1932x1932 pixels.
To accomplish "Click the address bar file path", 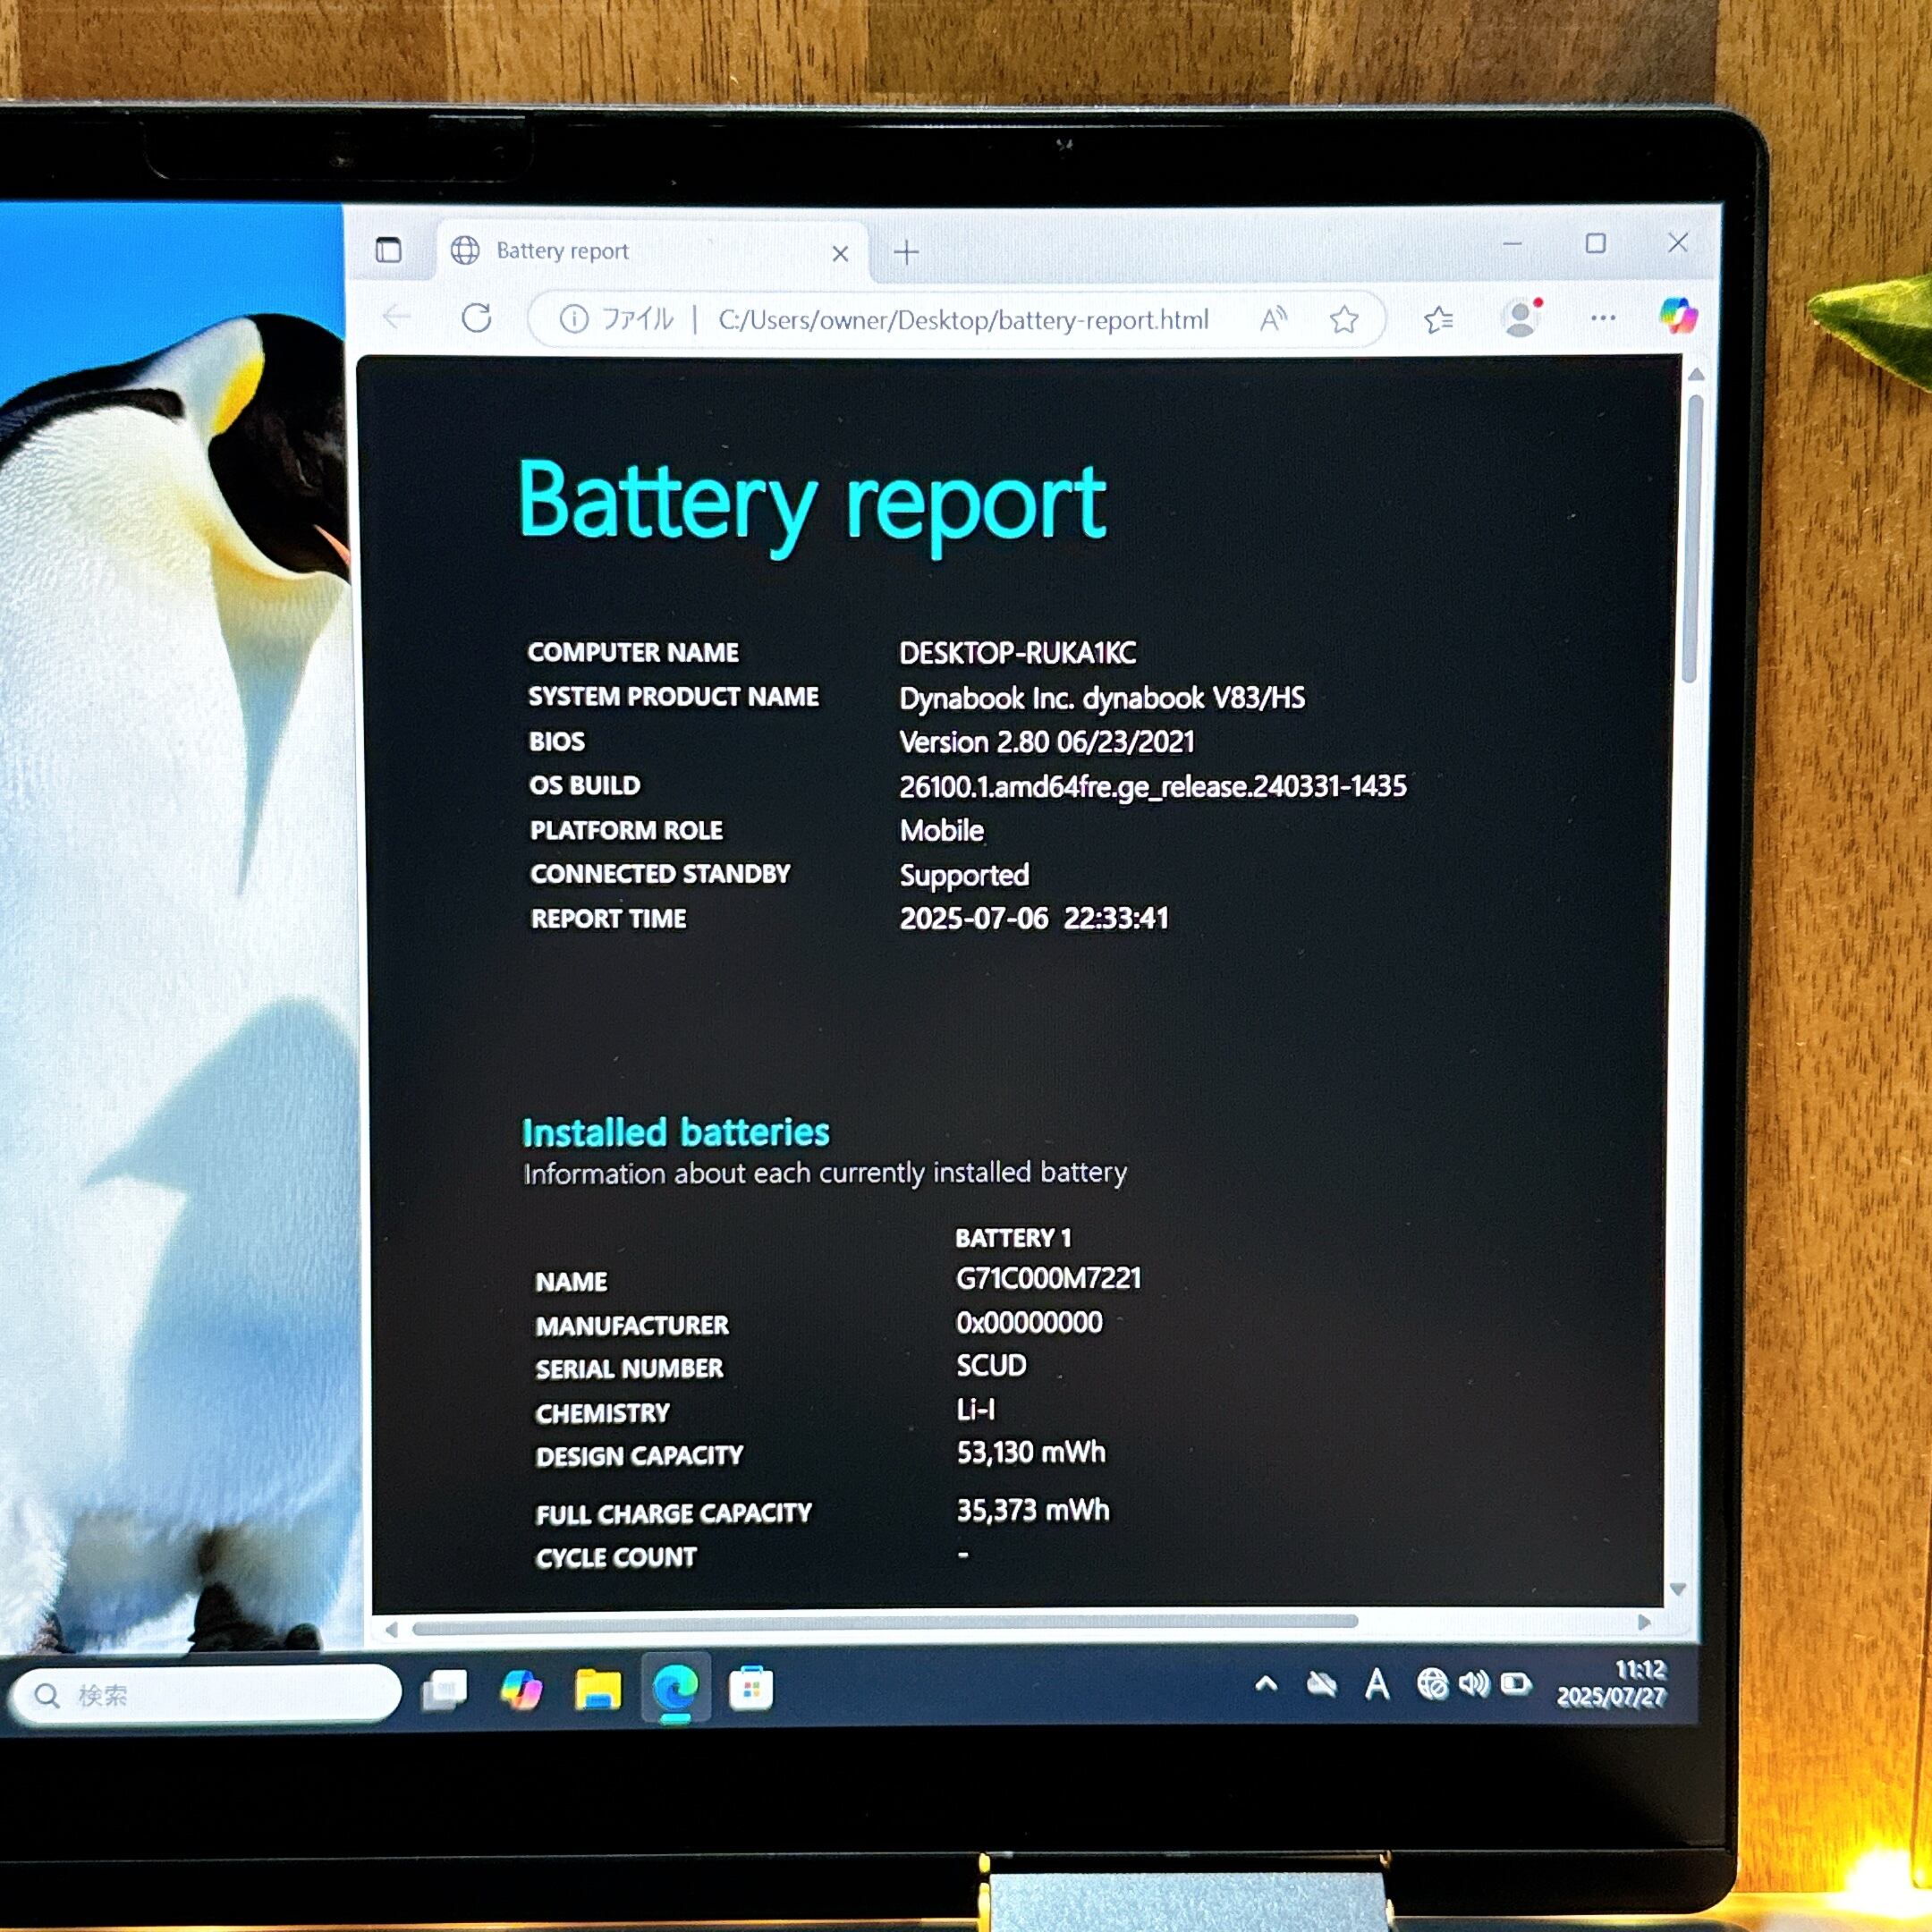I will click(962, 320).
